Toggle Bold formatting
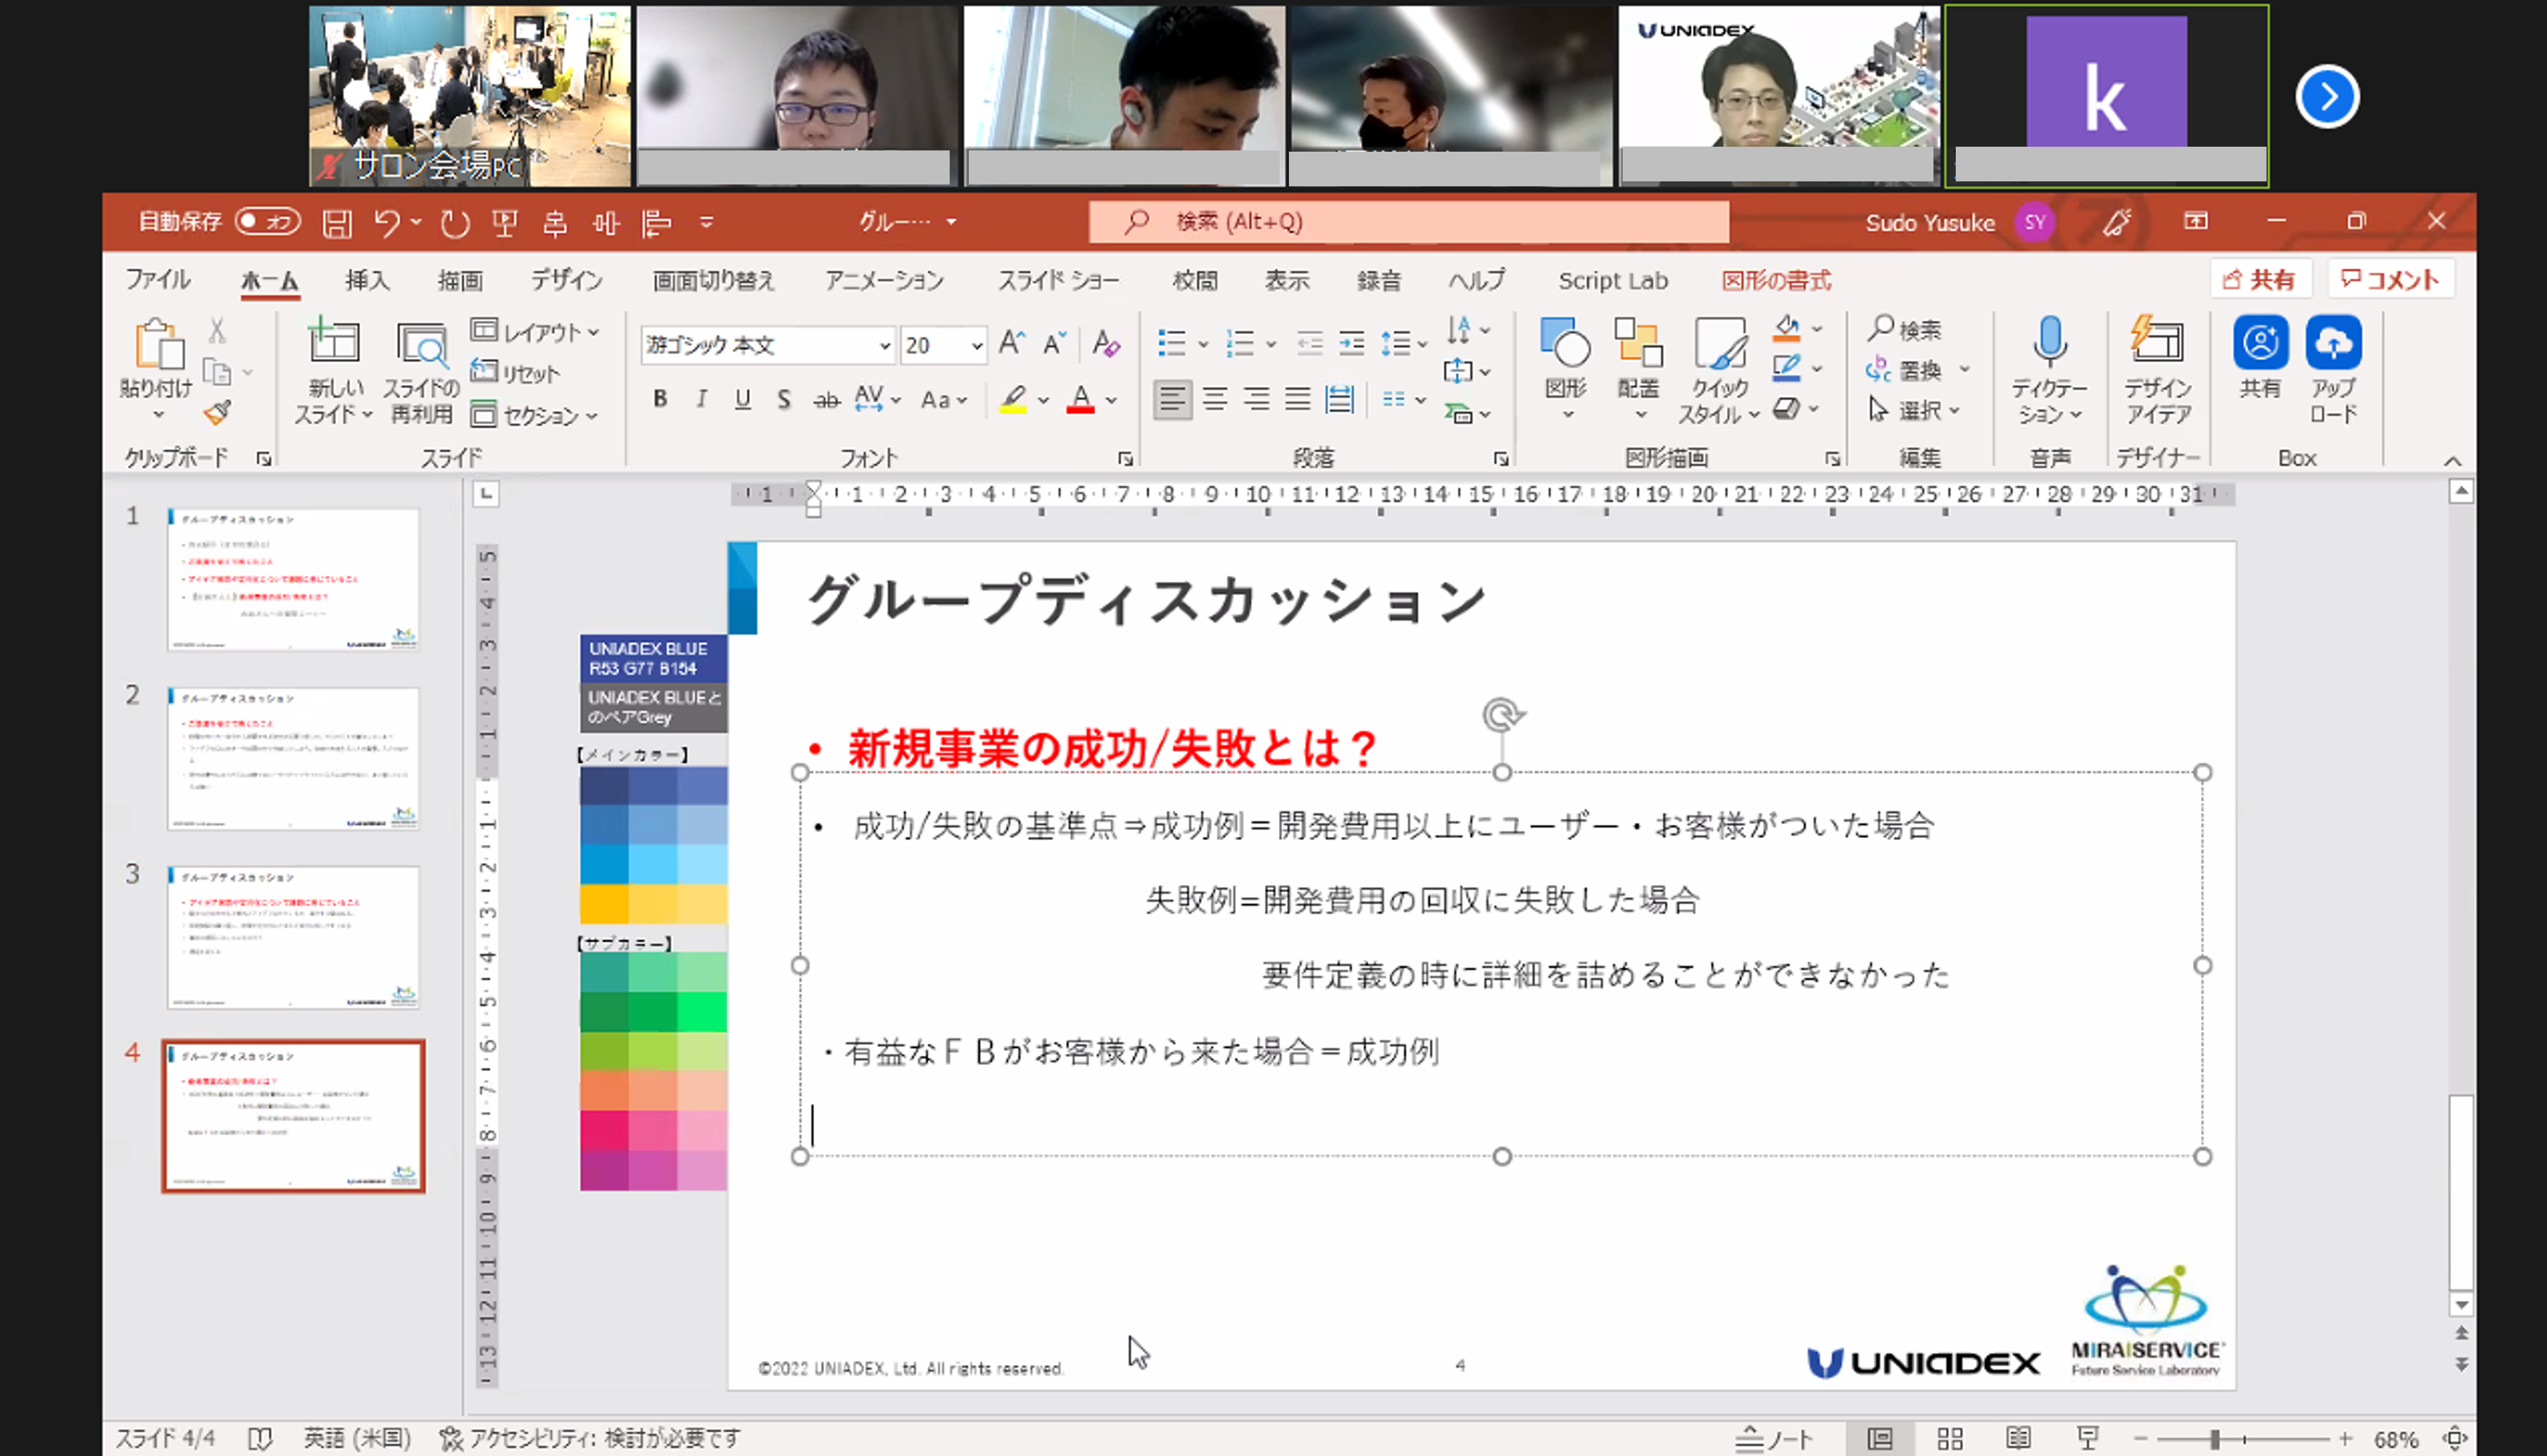This screenshot has height=1456, width=2547. (660, 399)
